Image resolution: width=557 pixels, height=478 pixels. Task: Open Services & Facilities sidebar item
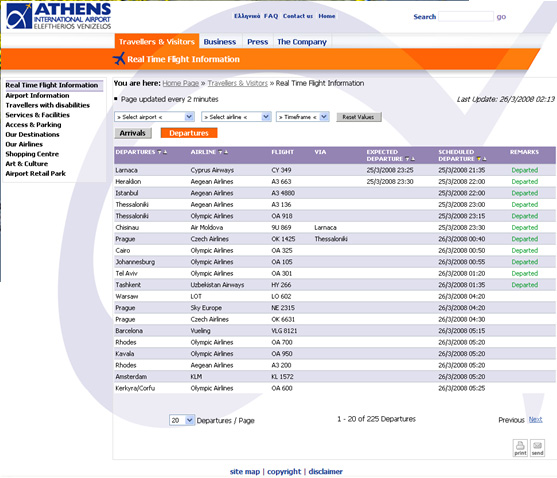tap(38, 115)
